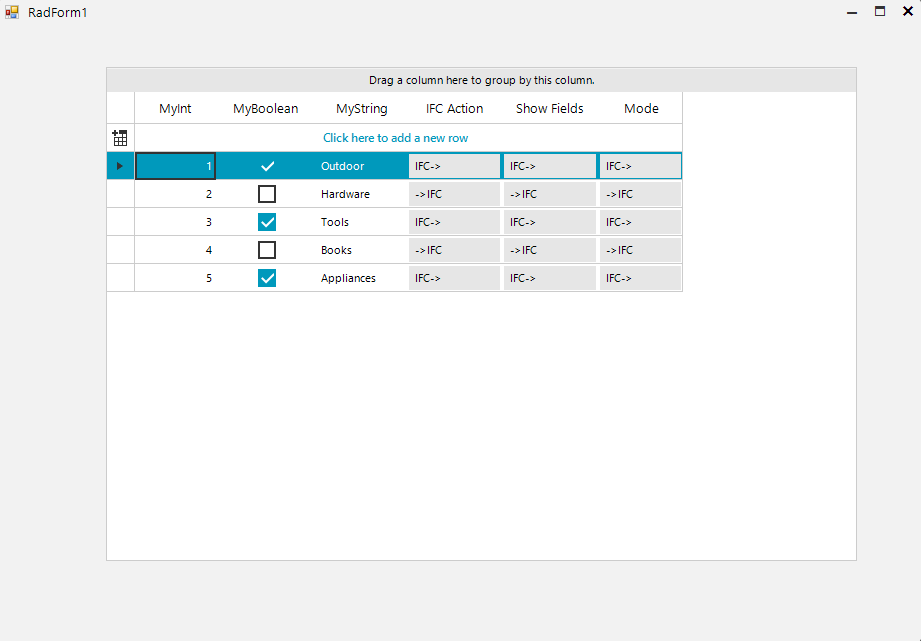The width and height of the screenshot is (921, 641).
Task: Toggle the checkbox in the Outdoor row
Action: click(267, 166)
